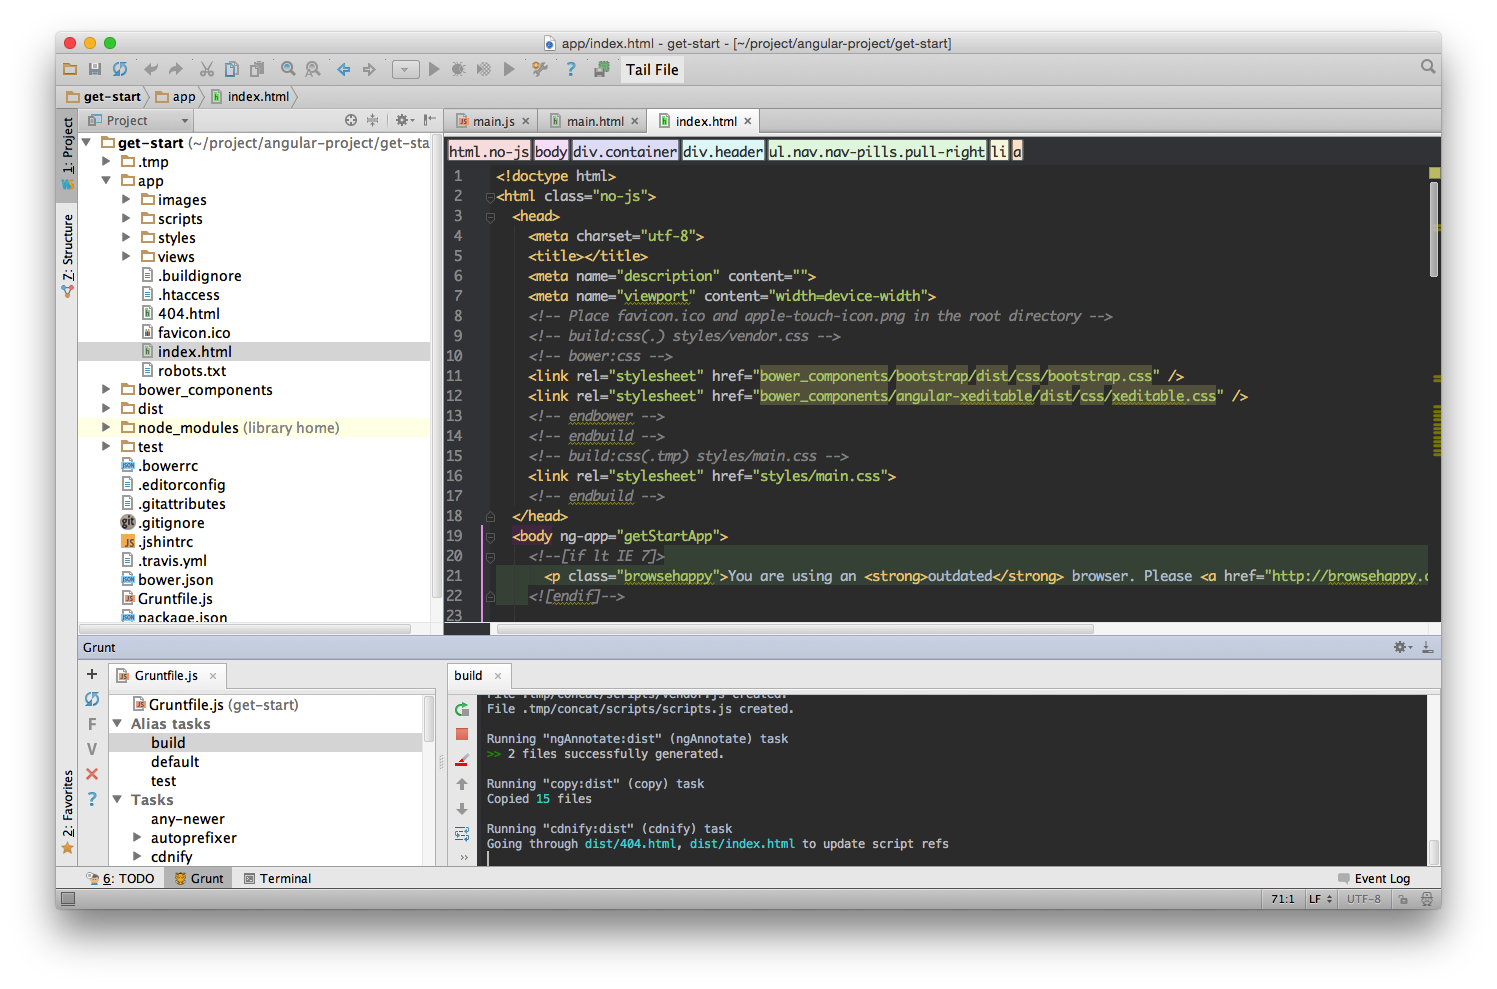This screenshot has height=989, width=1497.
Task: Stop the running Grunt task
Action: 462,734
